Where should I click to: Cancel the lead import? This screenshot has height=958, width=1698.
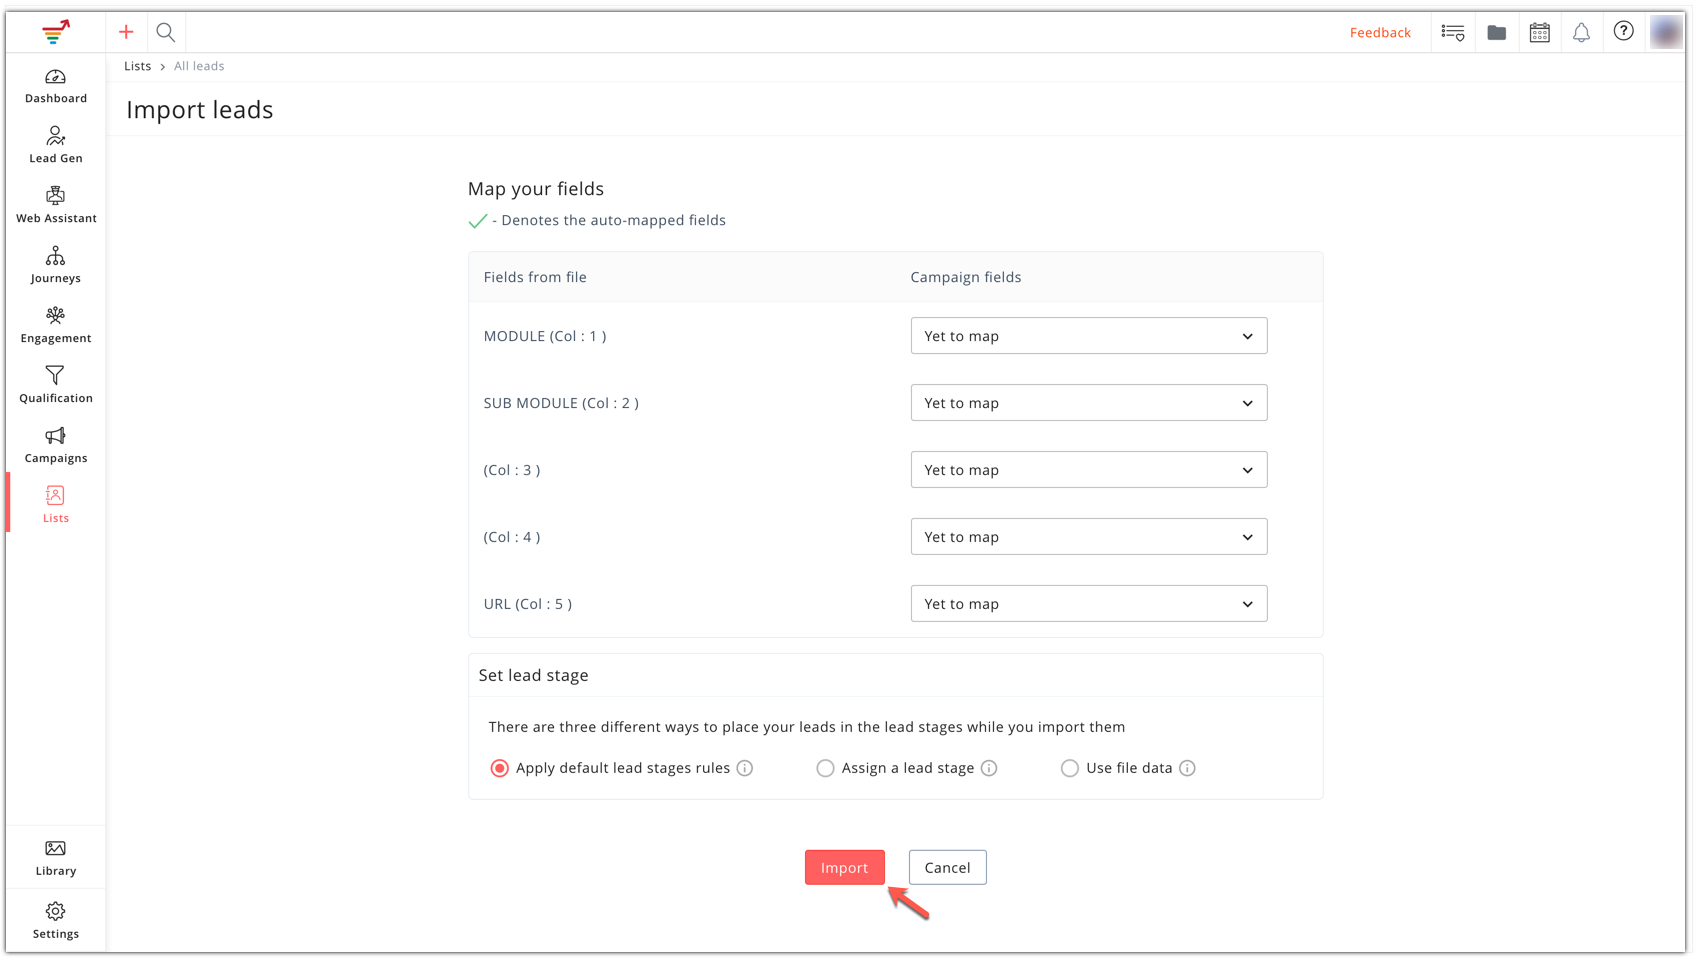pos(946,867)
